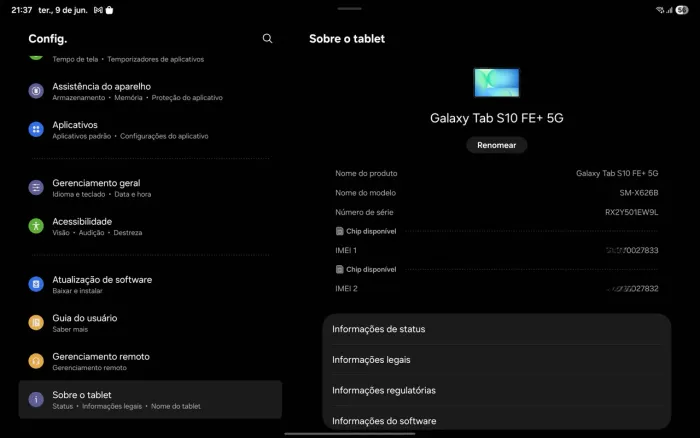Tap the large Galaxy Tab S10 FE+ 5G title
The height and width of the screenshot is (438, 700).
pyautogui.click(x=496, y=118)
